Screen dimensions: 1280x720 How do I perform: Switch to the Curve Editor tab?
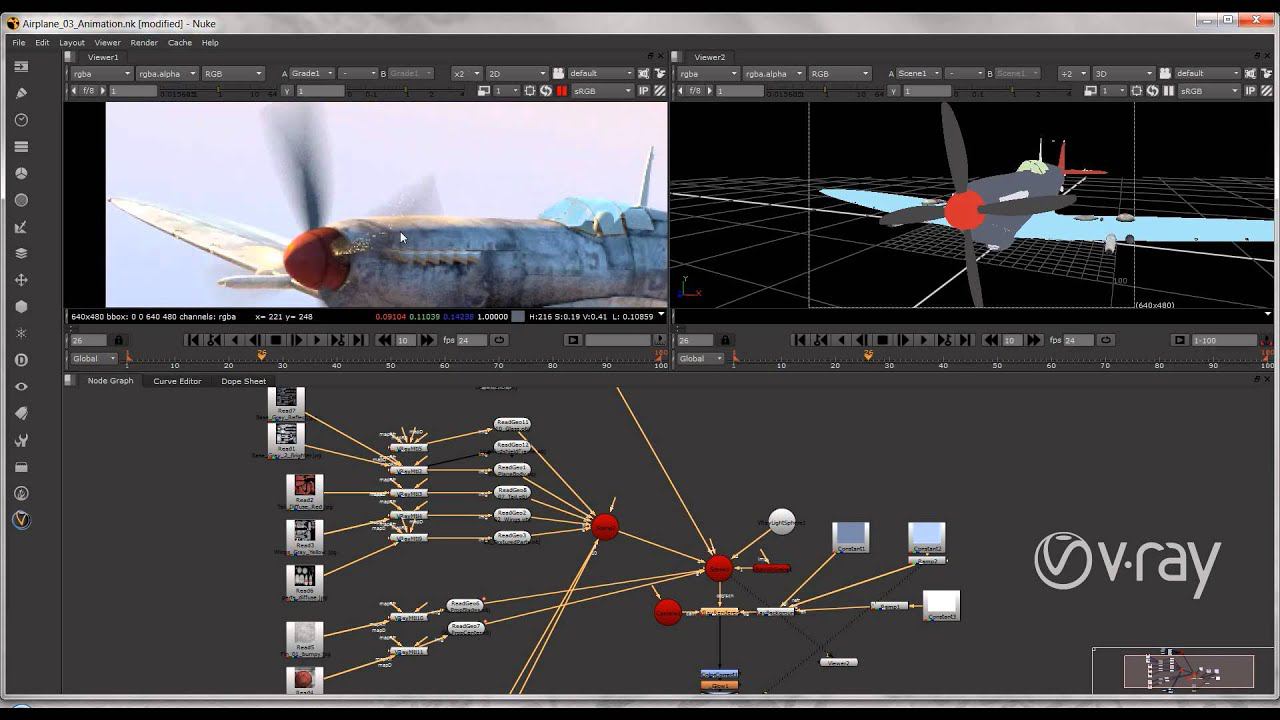[x=177, y=381]
